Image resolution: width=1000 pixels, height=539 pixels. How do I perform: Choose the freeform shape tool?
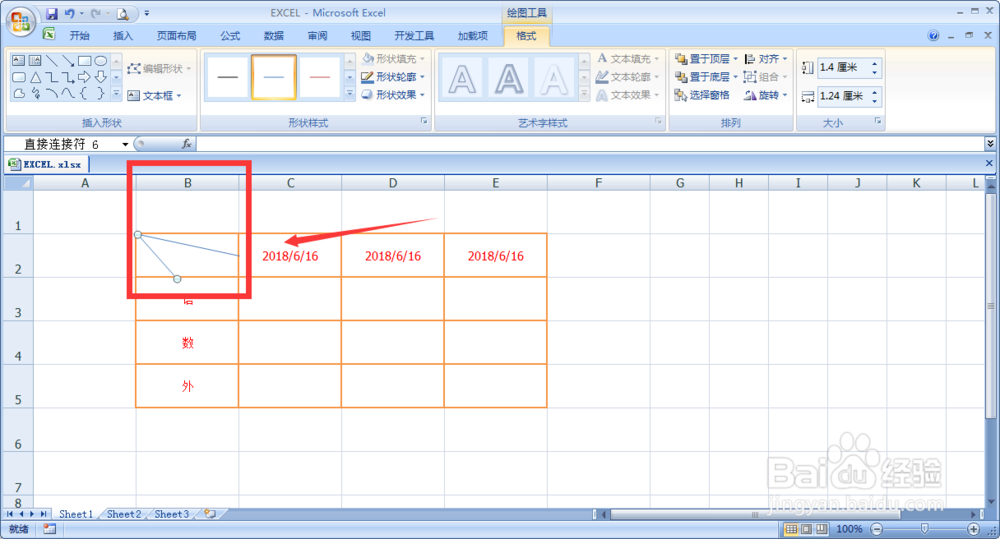(x=18, y=94)
